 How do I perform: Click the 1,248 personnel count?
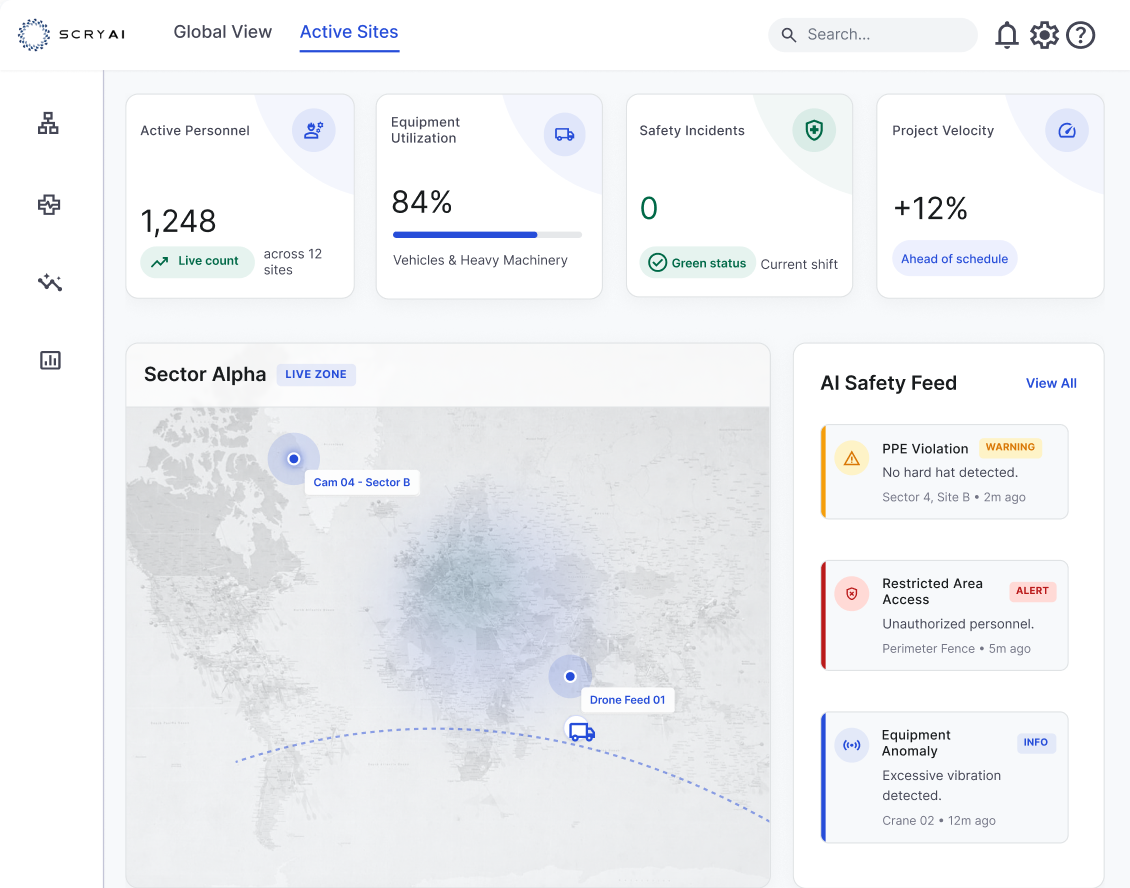[x=178, y=221]
